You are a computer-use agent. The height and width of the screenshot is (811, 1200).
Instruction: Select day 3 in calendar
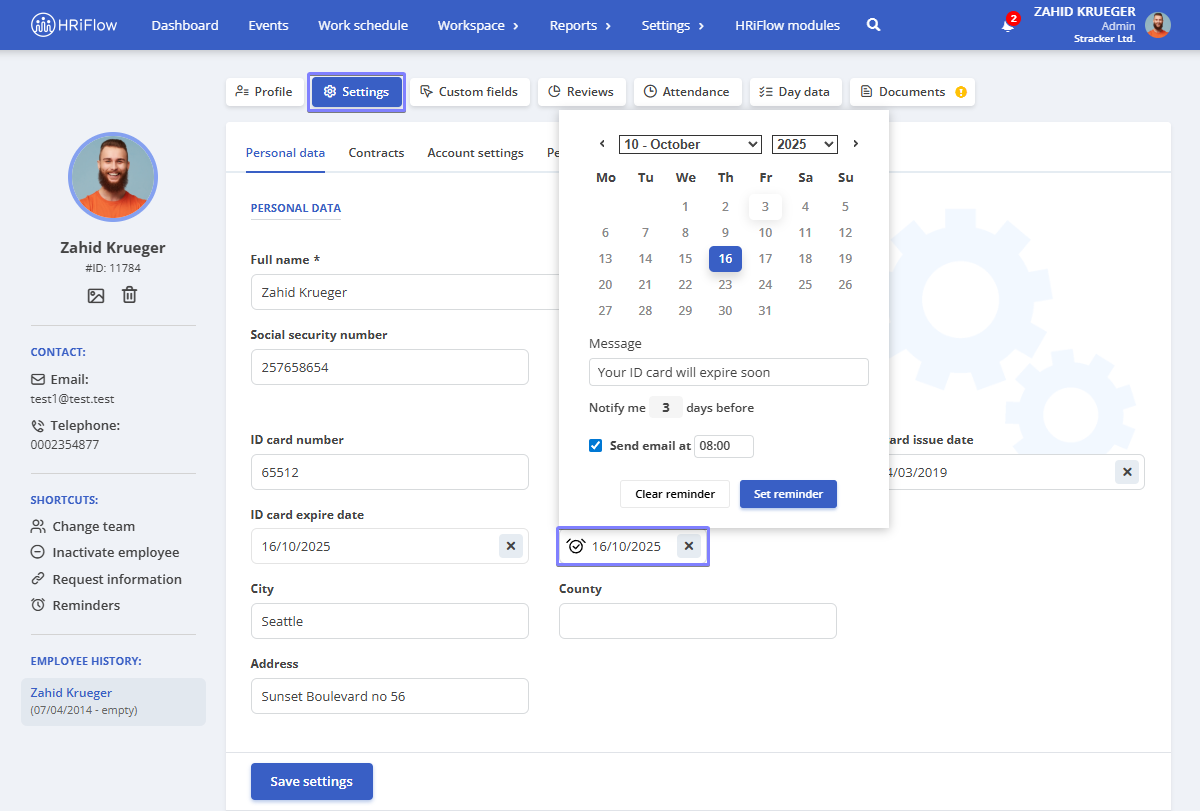(765, 207)
